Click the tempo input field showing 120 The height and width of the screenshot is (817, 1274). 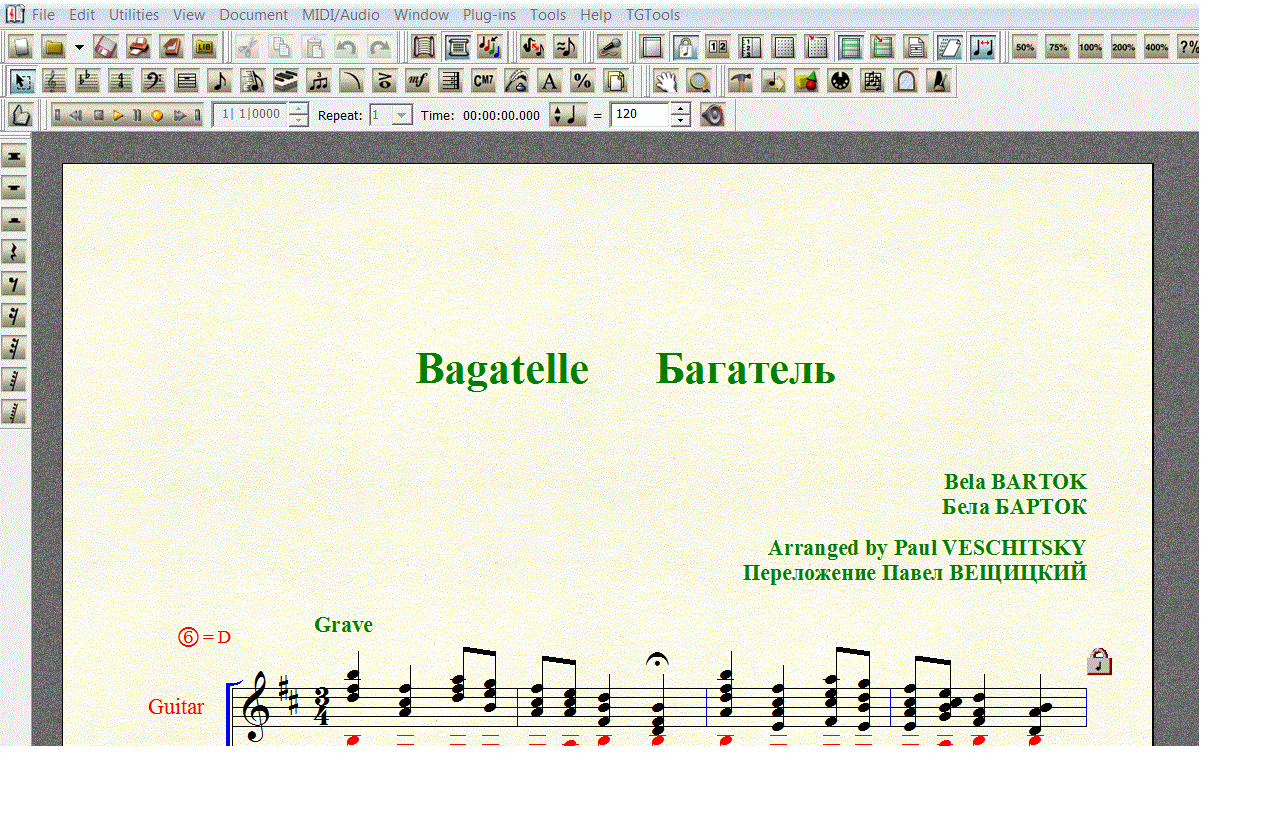tap(640, 115)
